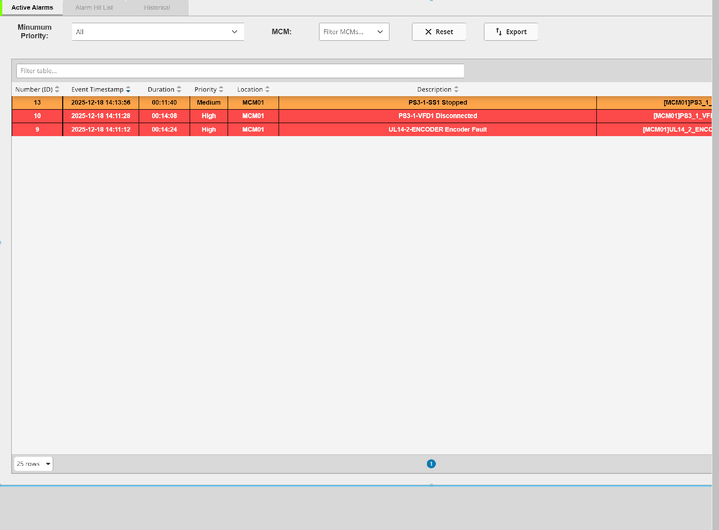Sort by Description column icon

coord(456,90)
